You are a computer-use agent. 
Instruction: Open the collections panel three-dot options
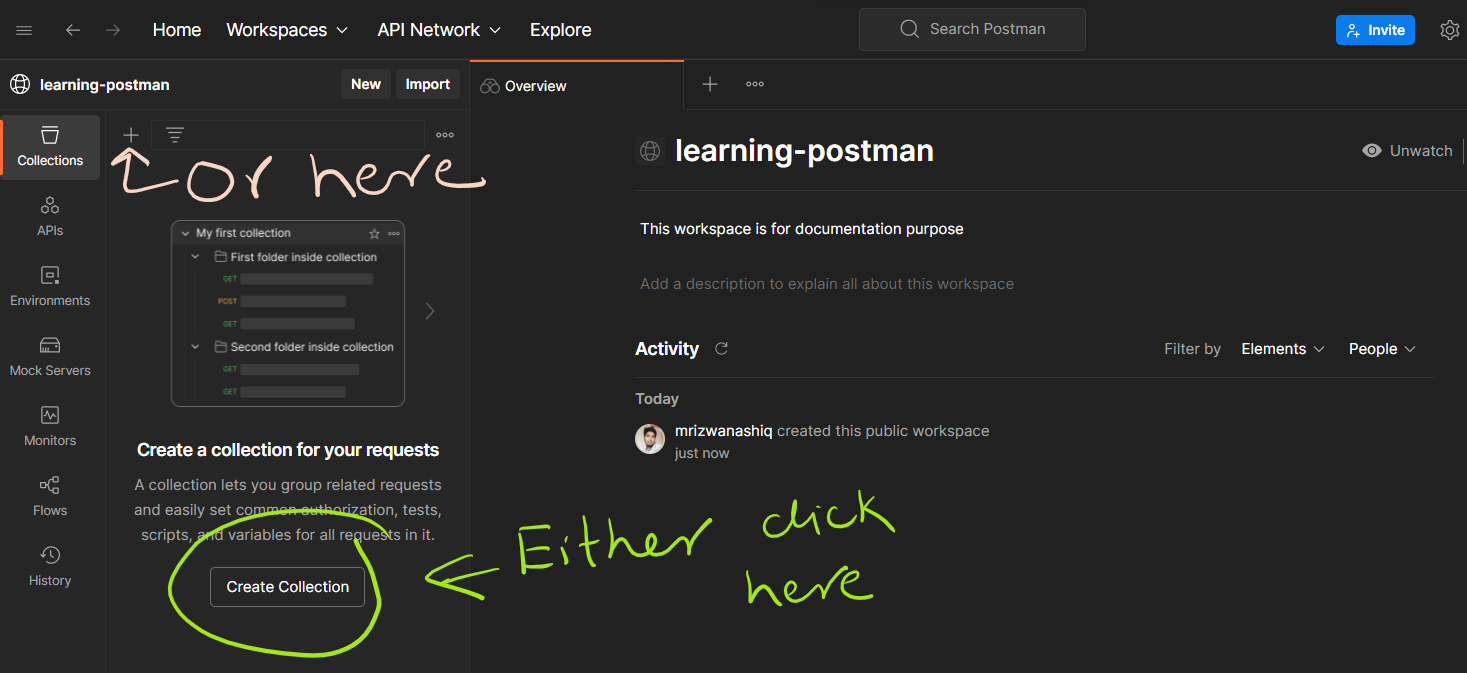pyautogui.click(x=445, y=135)
